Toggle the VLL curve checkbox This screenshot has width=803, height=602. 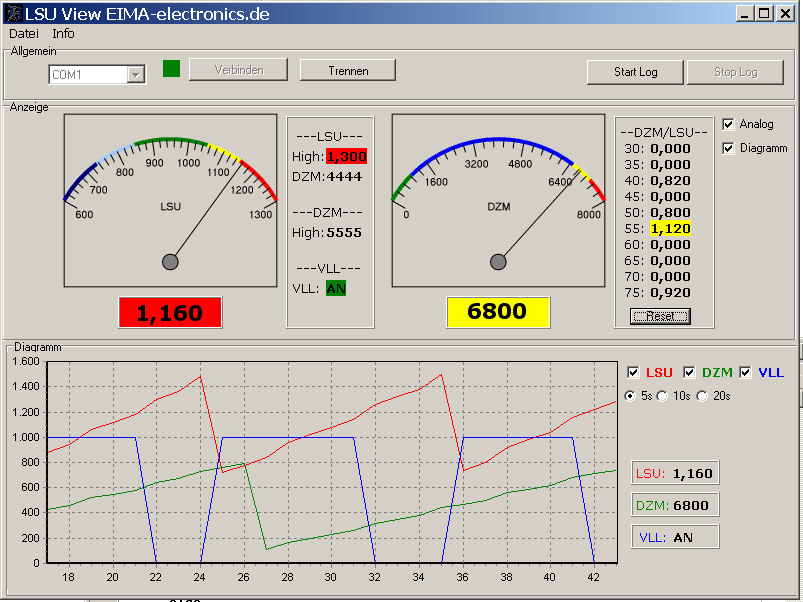[746, 373]
